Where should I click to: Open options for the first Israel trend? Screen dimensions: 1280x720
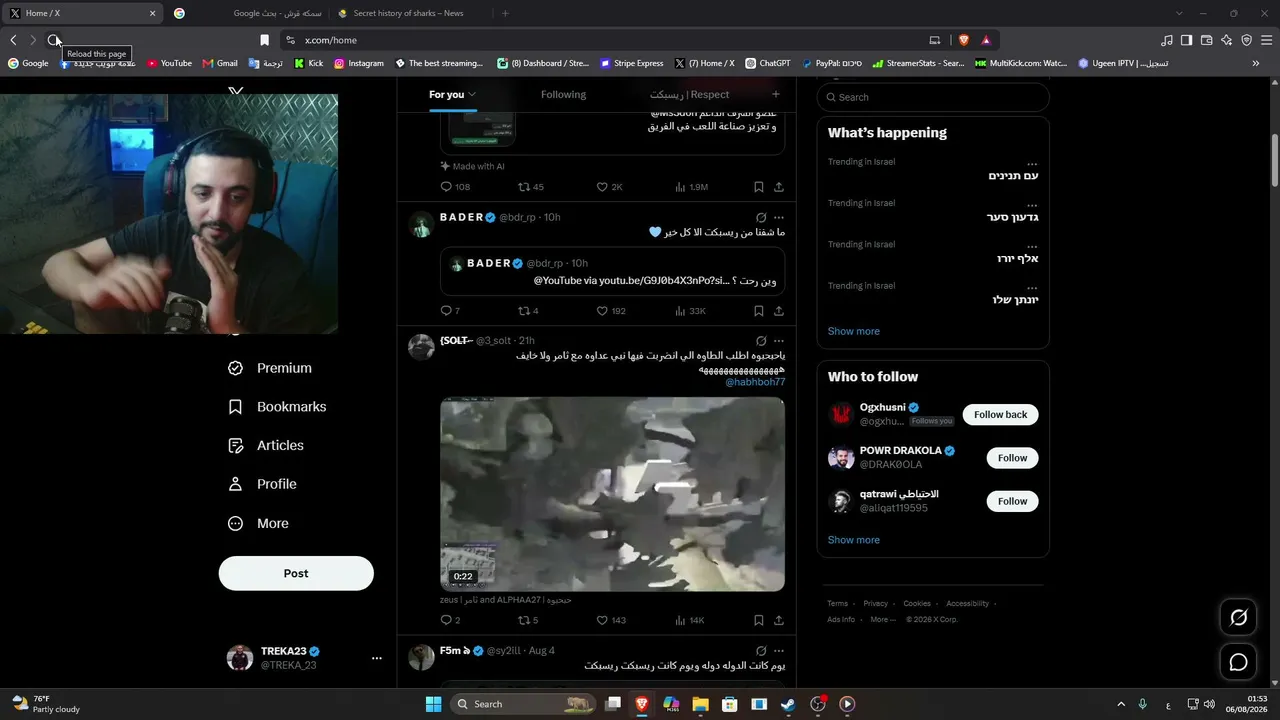tap(1032, 162)
